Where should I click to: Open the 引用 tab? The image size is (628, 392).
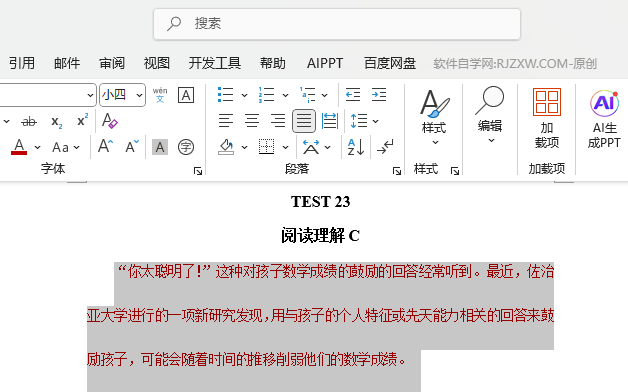[22, 63]
